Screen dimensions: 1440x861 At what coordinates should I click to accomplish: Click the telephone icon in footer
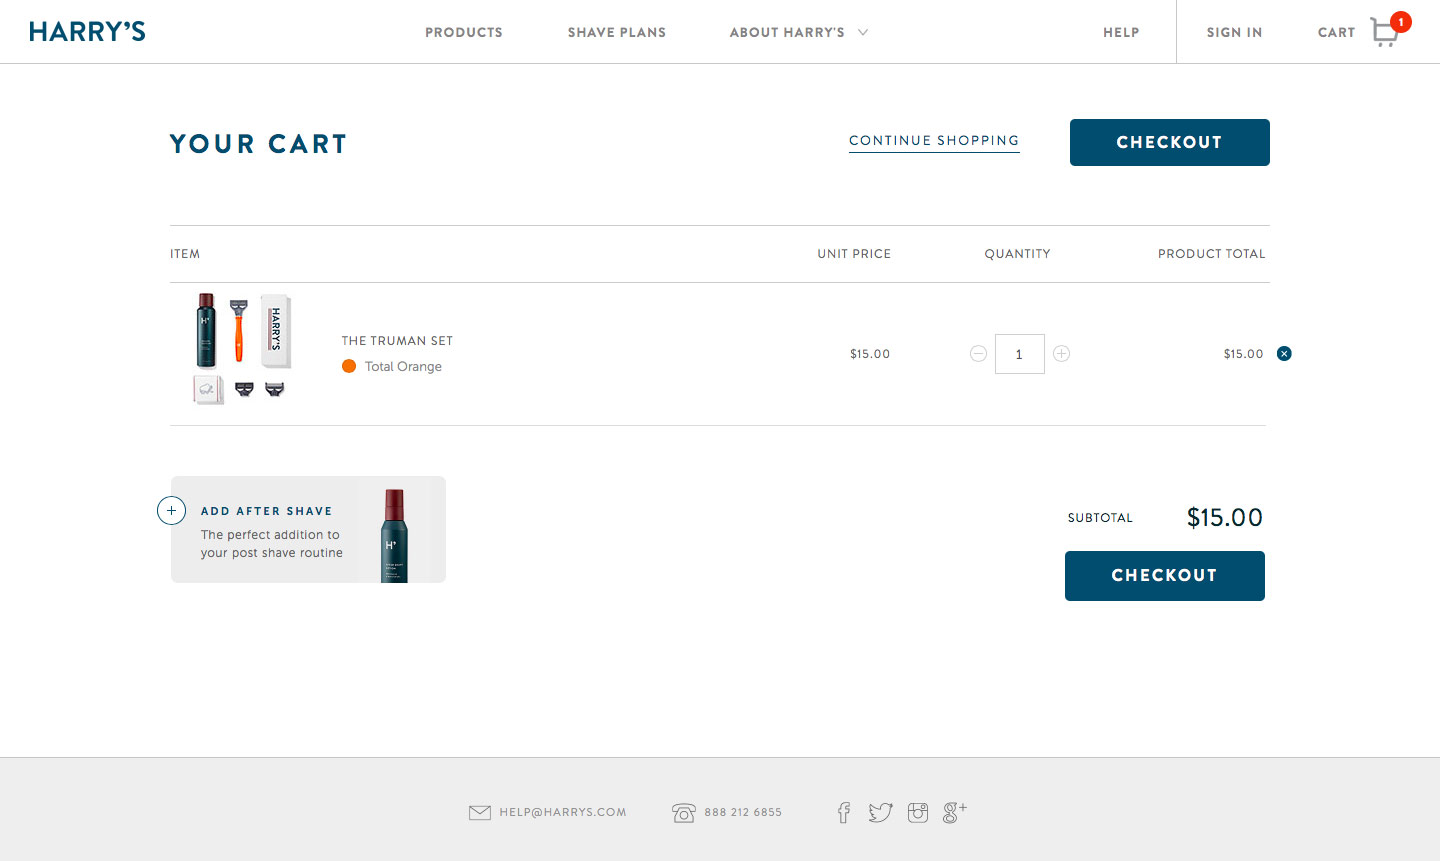pos(684,812)
